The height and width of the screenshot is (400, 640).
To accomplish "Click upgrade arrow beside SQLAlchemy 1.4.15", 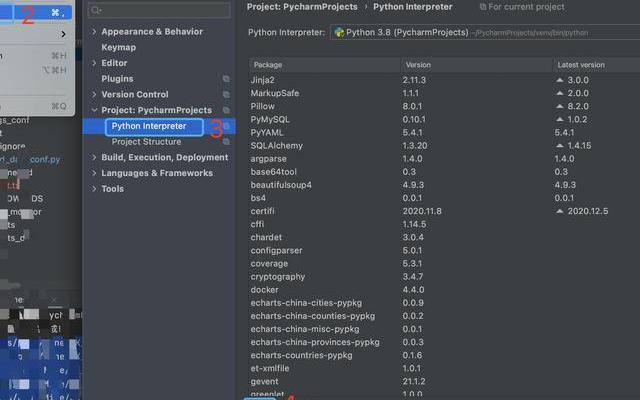I will coord(560,145).
